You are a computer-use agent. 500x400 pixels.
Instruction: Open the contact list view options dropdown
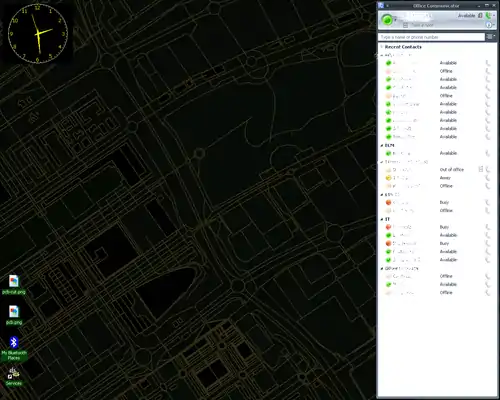click(491, 37)
